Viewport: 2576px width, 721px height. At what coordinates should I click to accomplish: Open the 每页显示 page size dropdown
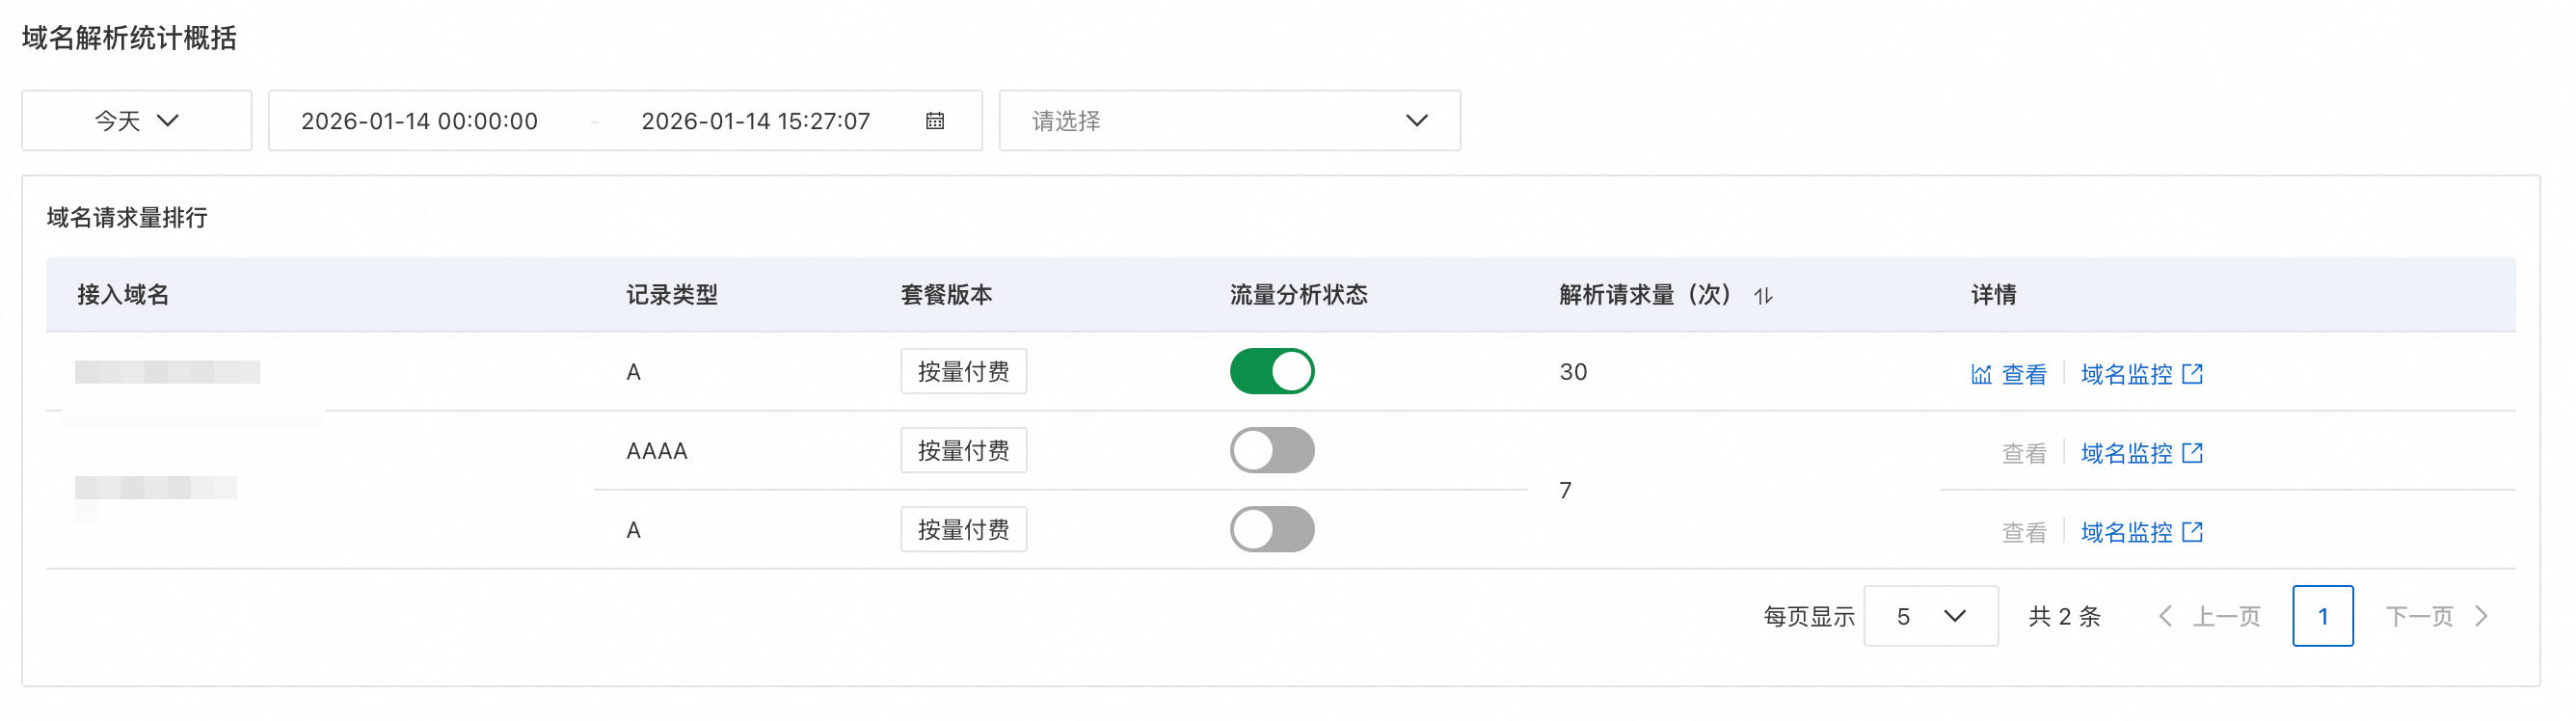coord(1930,616)
